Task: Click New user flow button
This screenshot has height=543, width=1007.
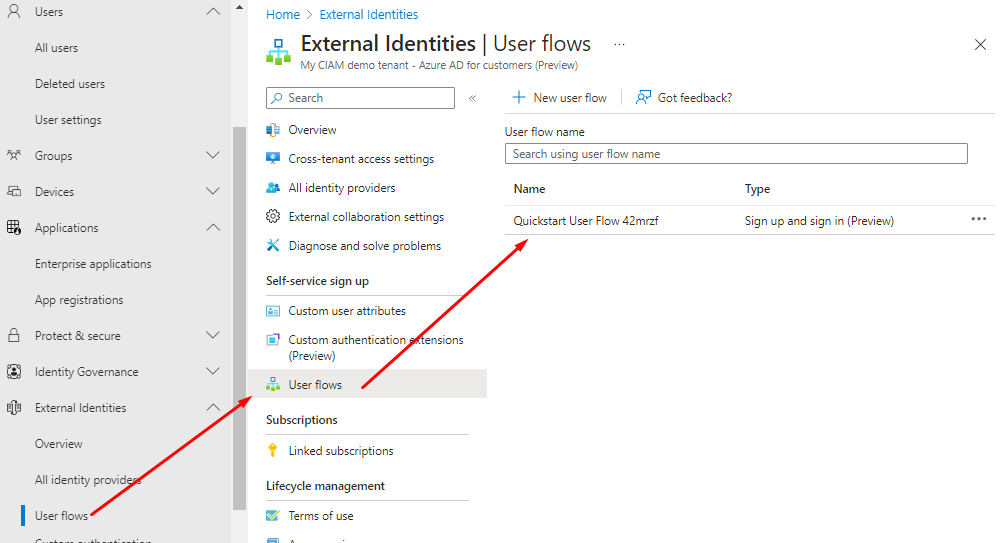Action: coord(560,98)
